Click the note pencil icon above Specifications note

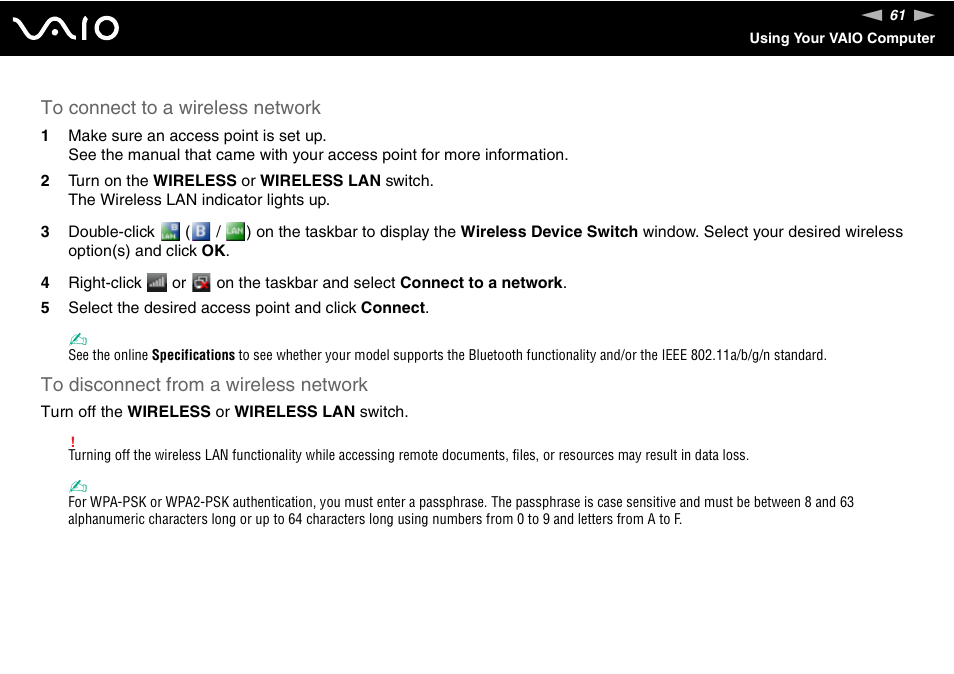click(78, 339)
